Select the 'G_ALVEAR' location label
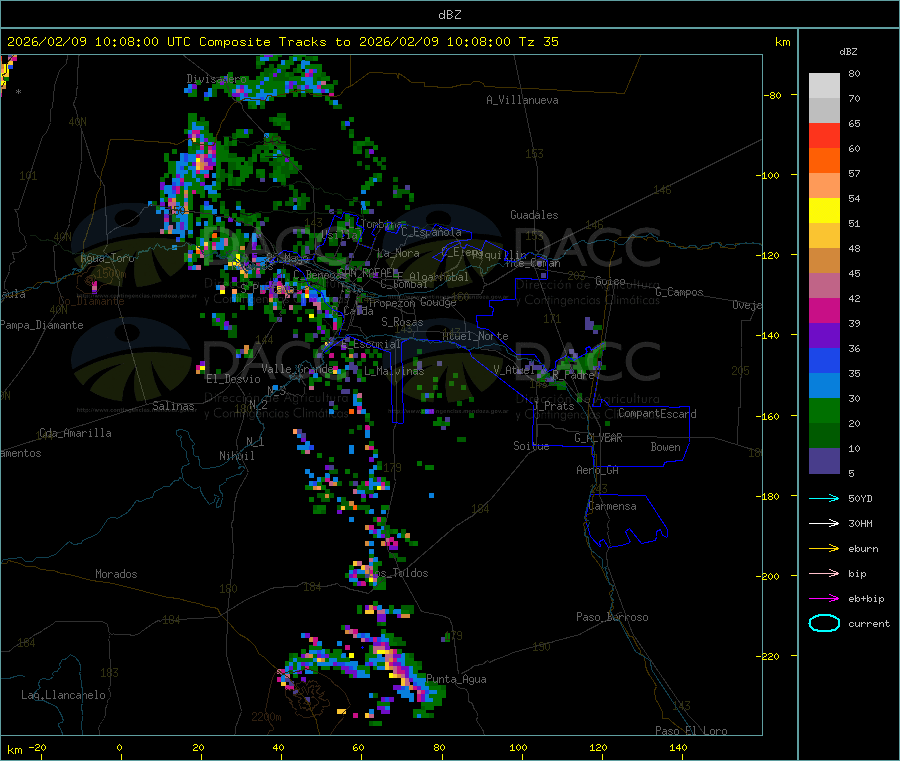Viewport: 900px width, 761px height. 598,438
